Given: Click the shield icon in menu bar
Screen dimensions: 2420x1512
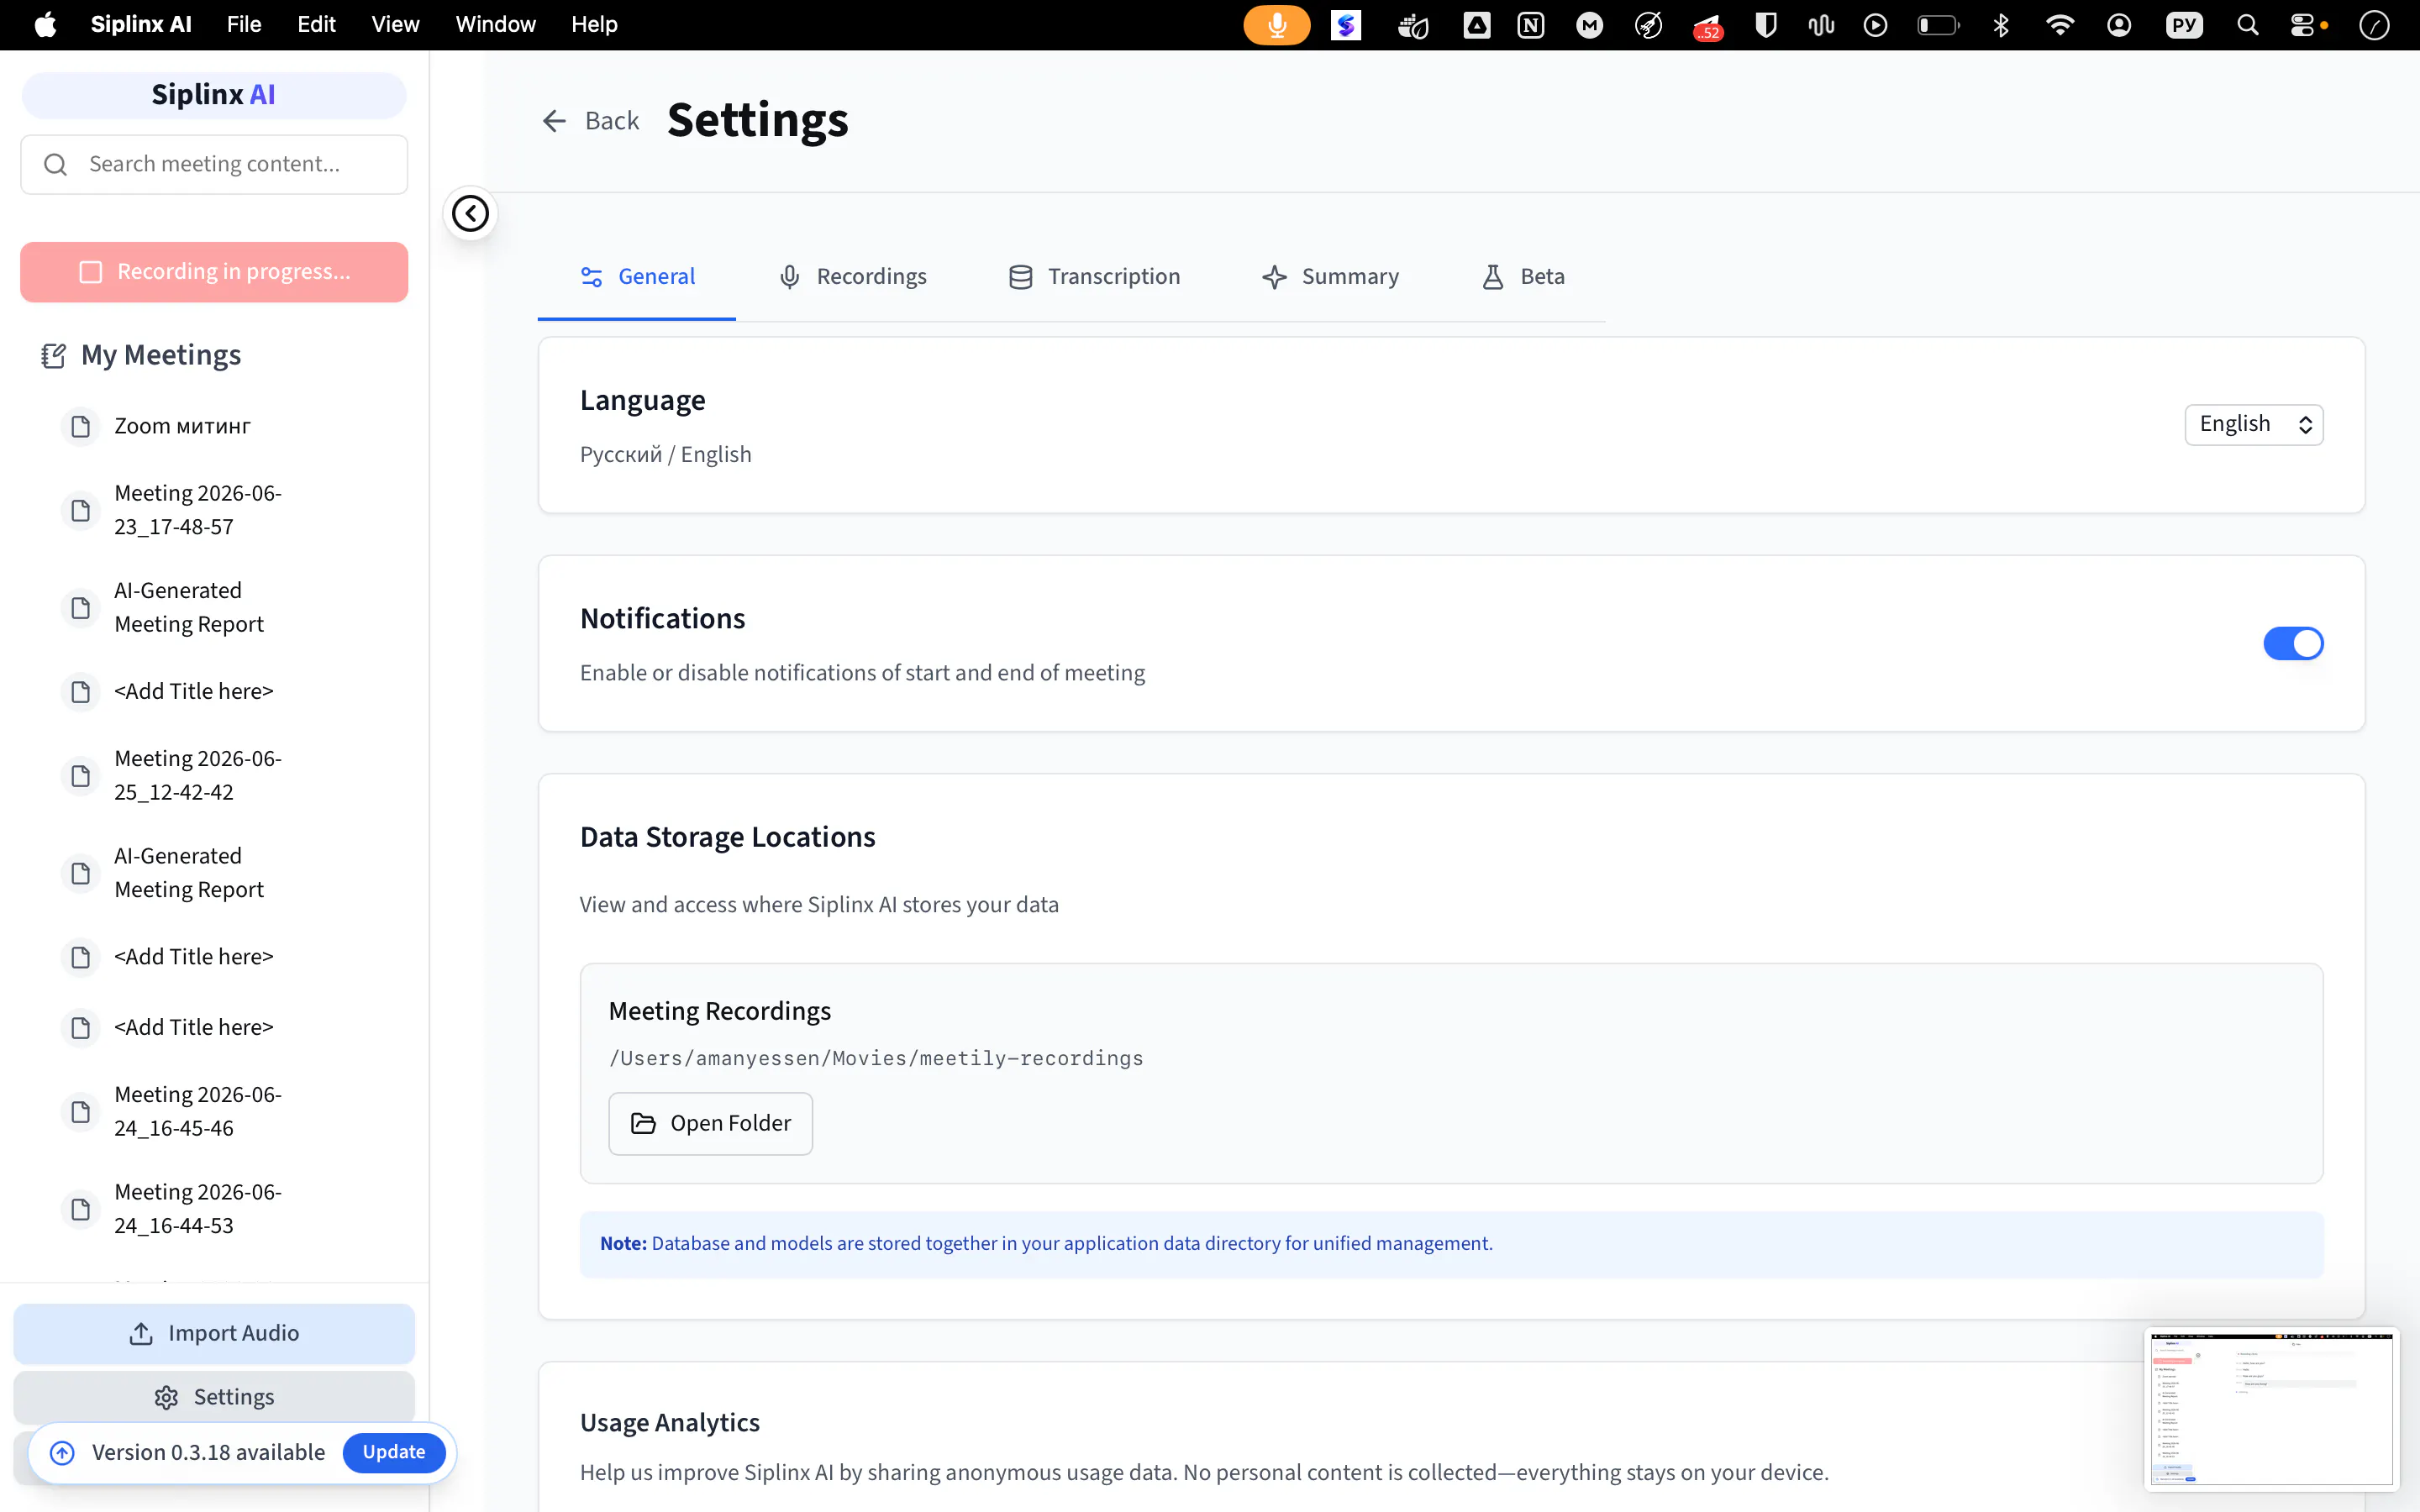Looking at the screenshot, I should [1766, 25].
